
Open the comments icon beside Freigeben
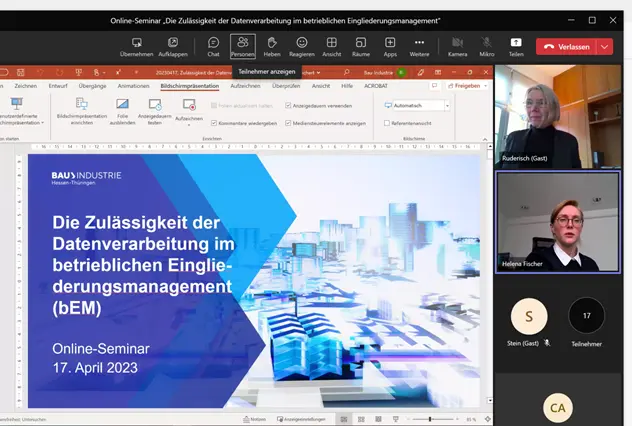434,86
